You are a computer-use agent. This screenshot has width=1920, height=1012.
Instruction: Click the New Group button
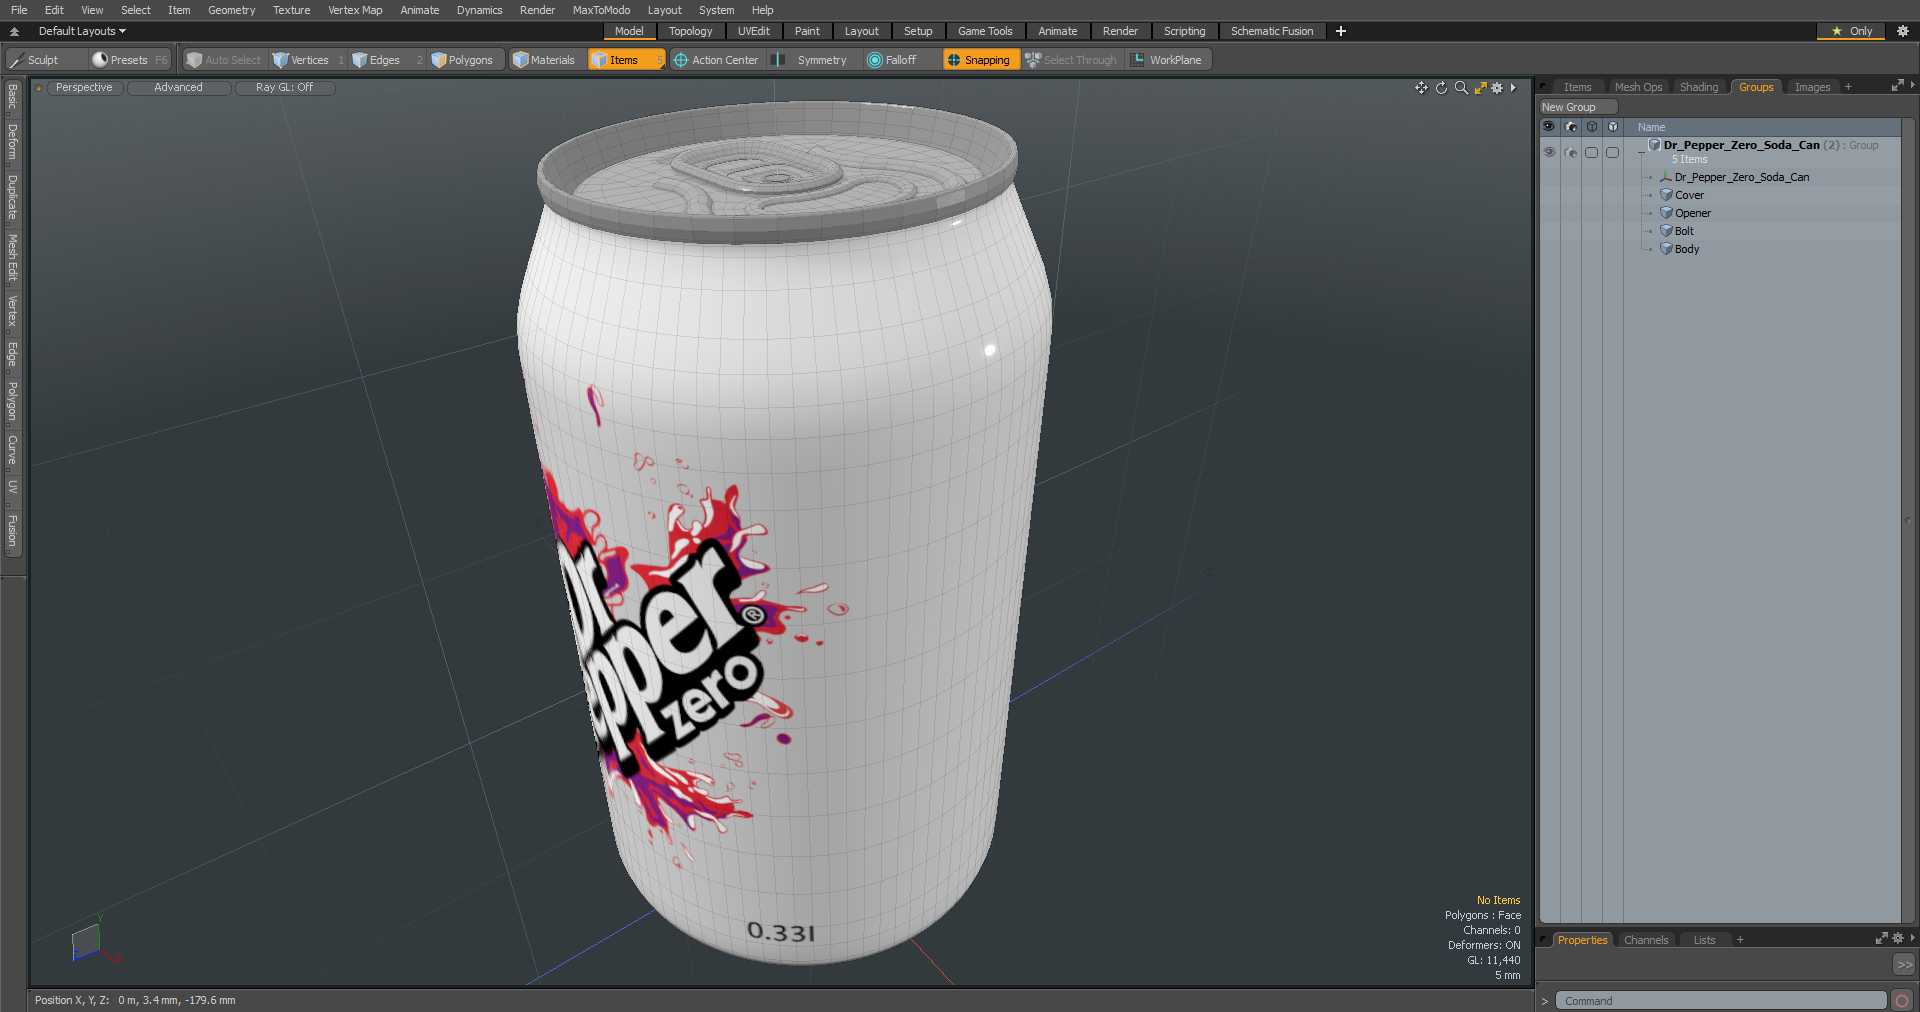(x=1578, y=107)
